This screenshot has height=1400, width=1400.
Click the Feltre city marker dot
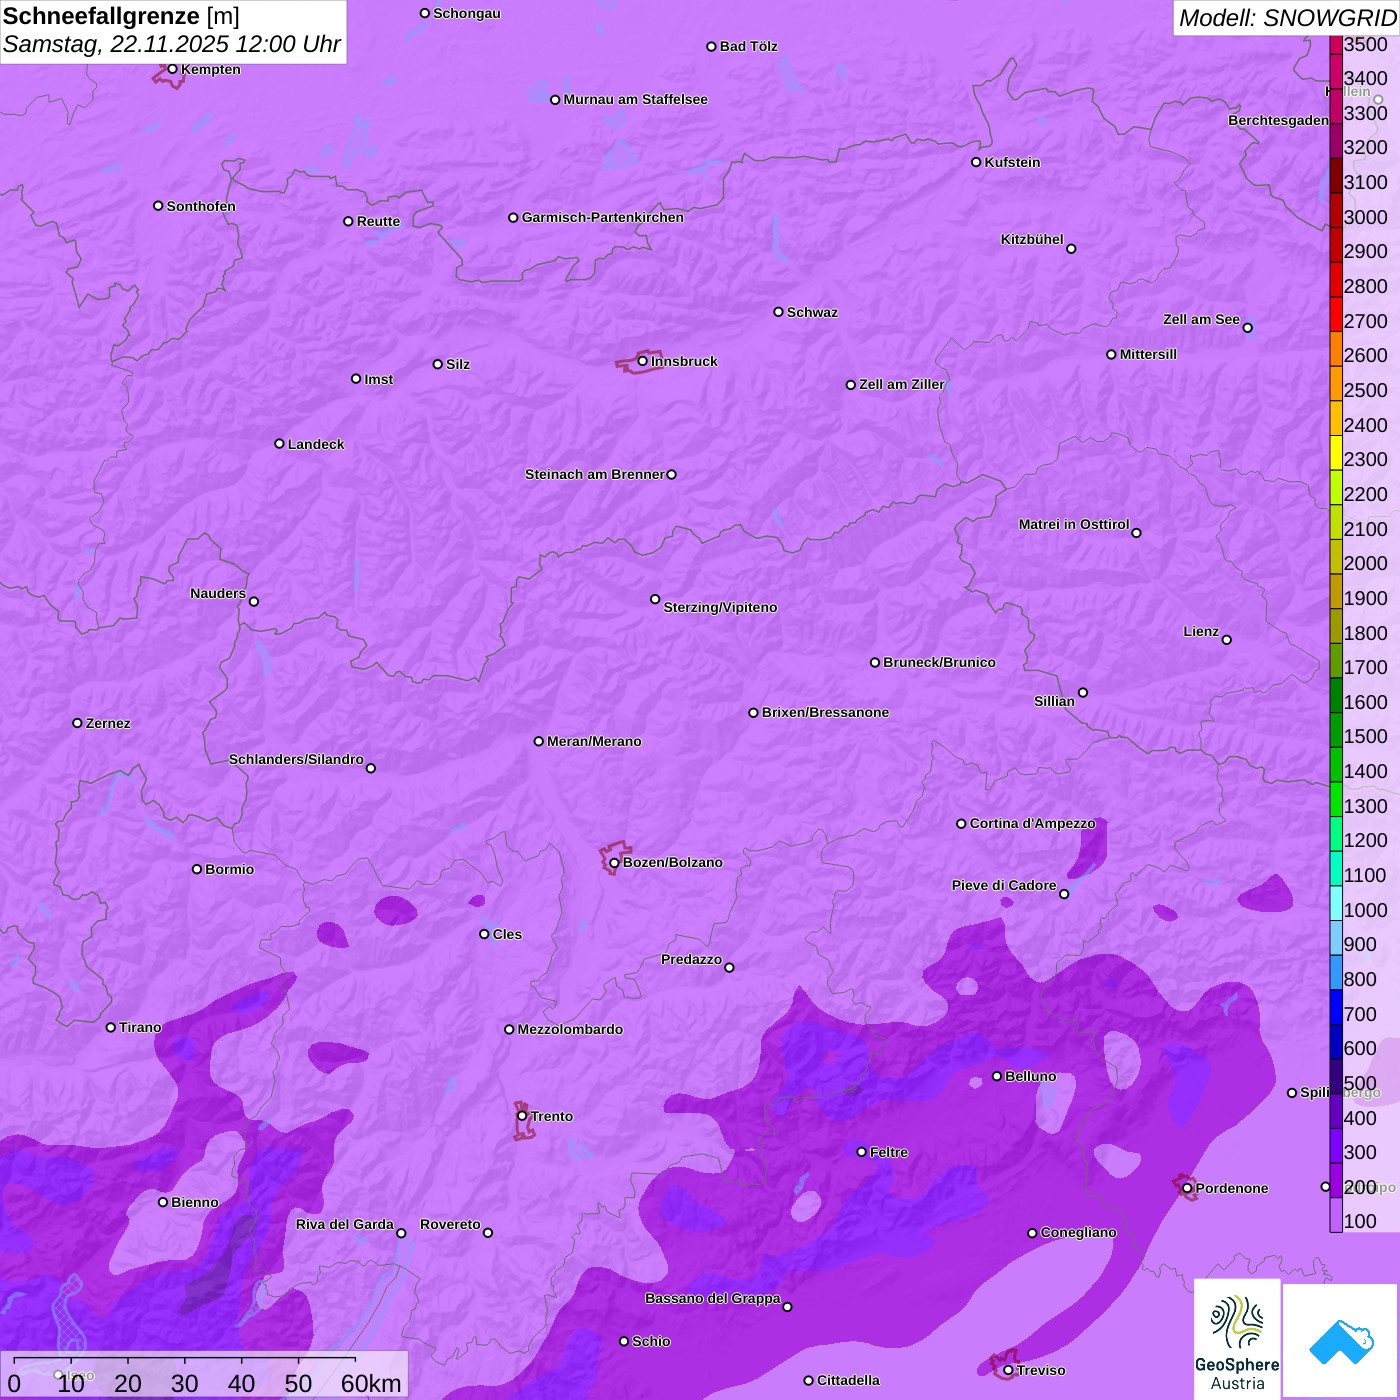[x=861, y=1152]
